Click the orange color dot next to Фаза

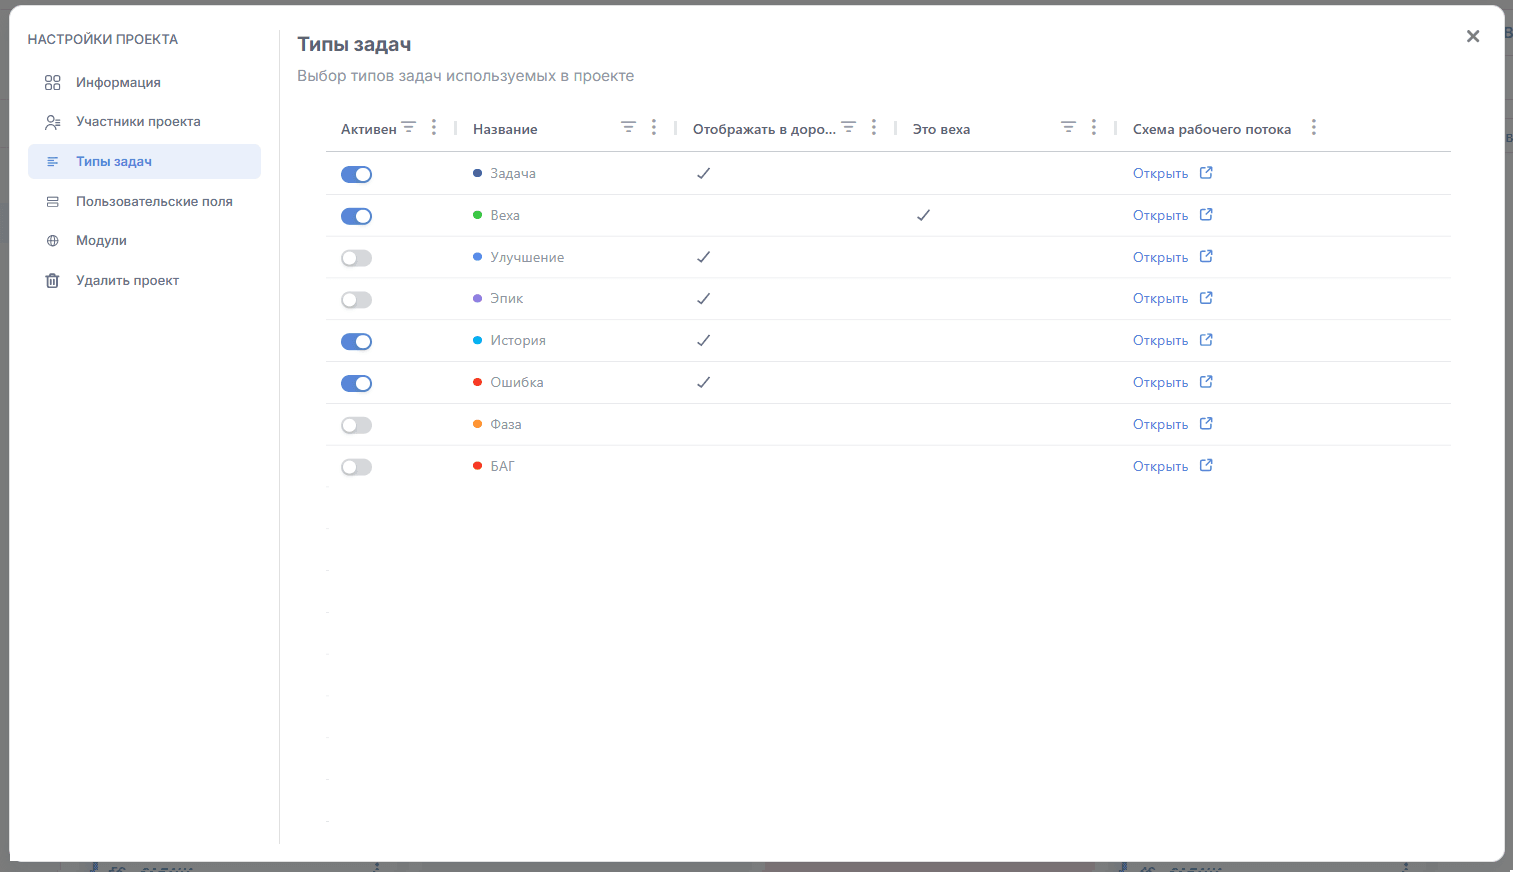477,424
